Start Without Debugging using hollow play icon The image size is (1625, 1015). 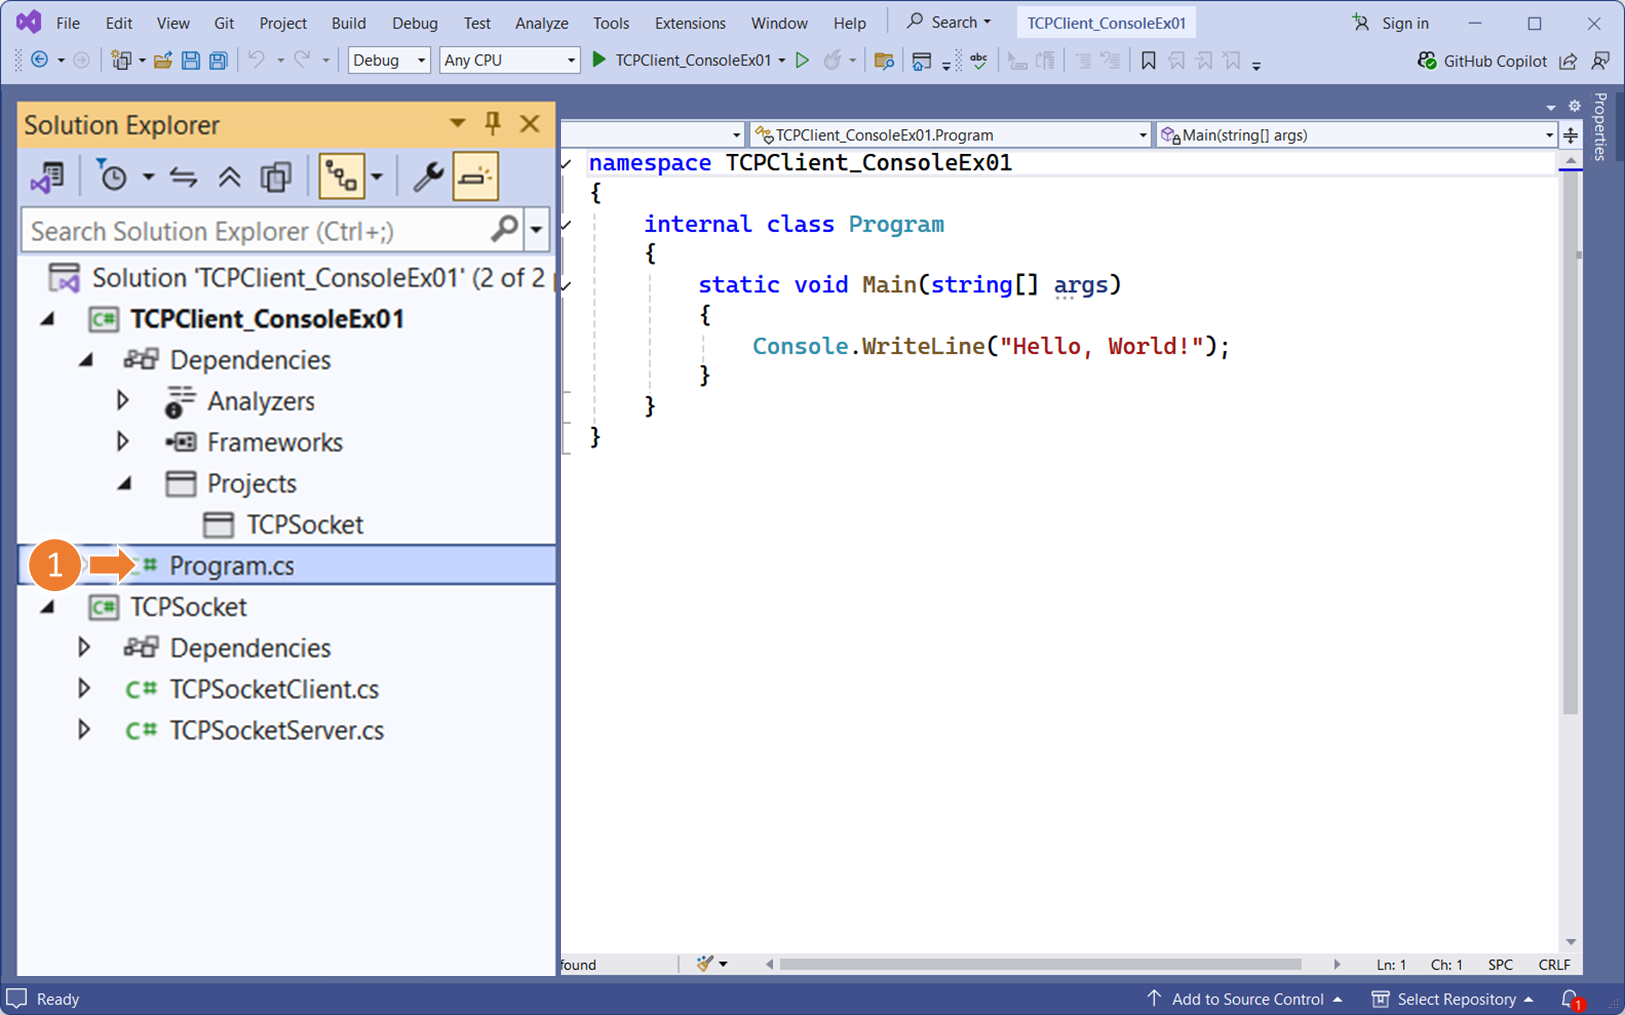click(x=802, y=60)
